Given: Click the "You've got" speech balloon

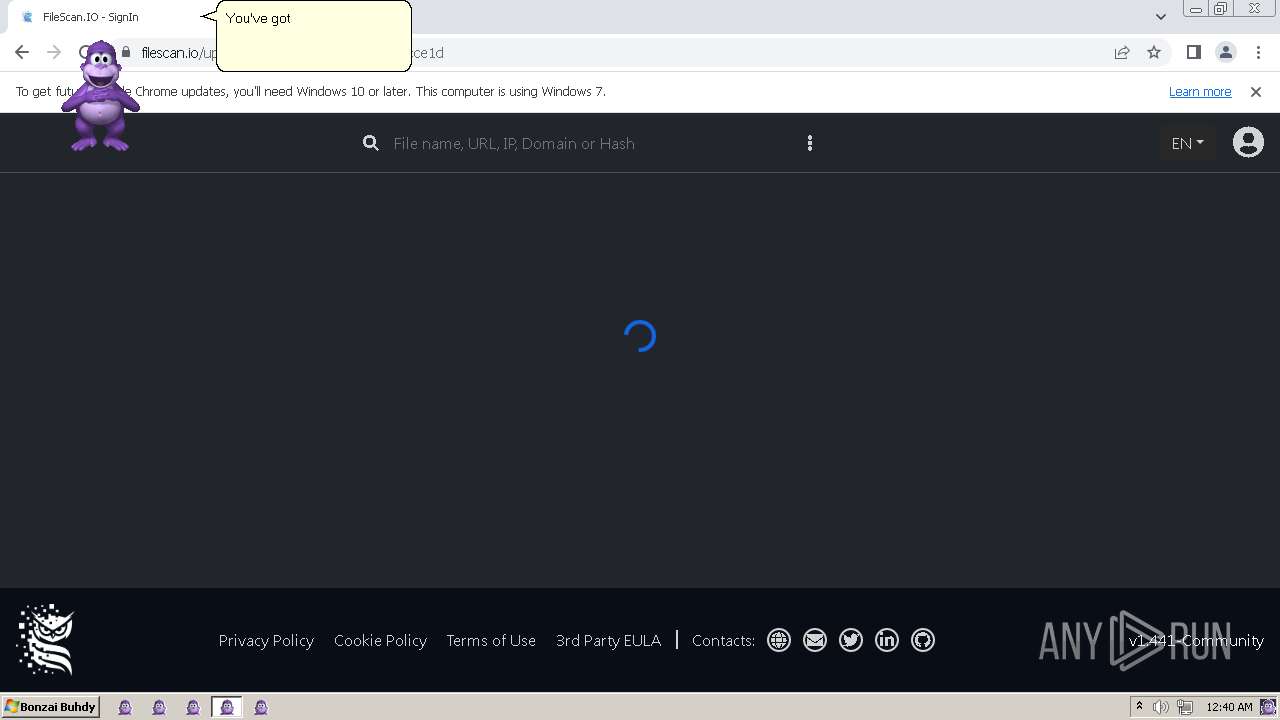Looking at the screenshot, I should click(313, 36).
